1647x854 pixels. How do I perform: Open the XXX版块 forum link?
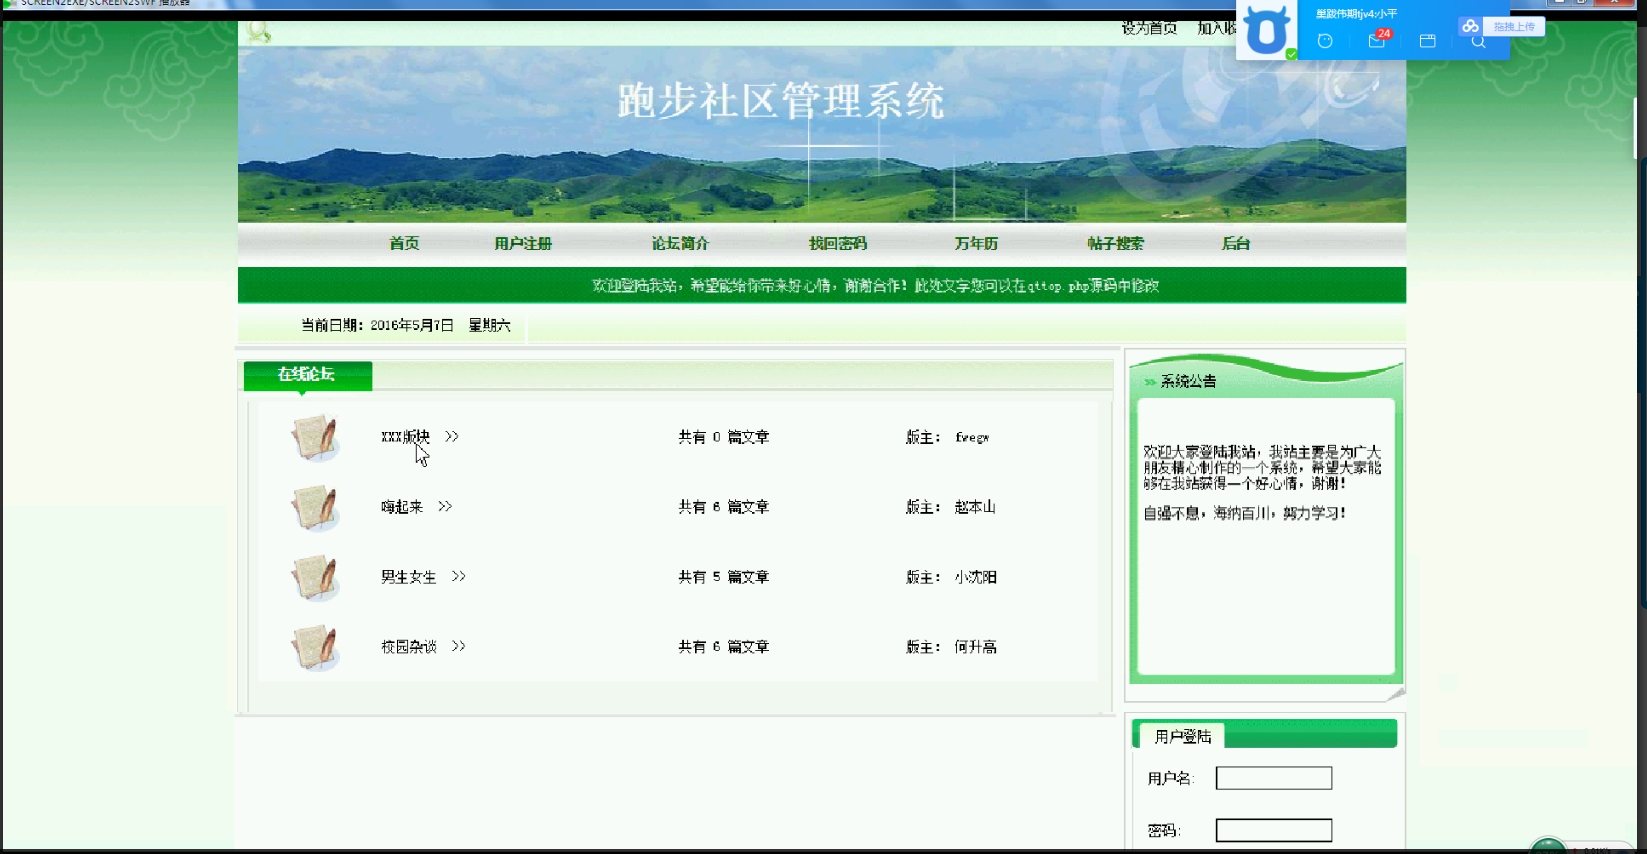coord(405,437)
